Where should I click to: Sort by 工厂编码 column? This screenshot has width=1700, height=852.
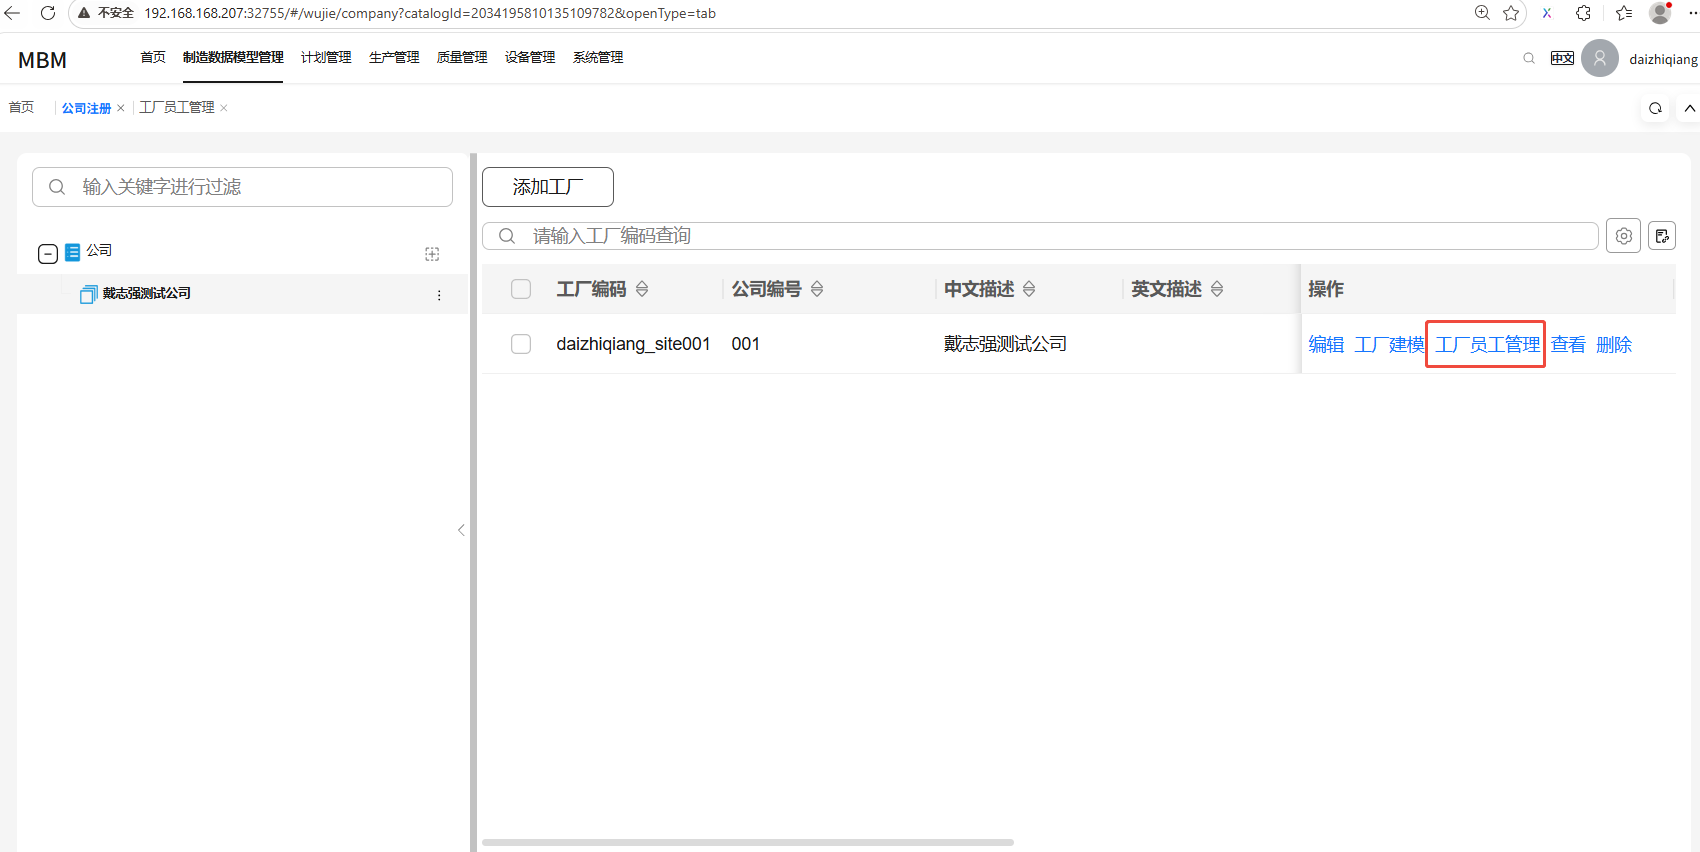pyautogui.click(x=642, y=289)
